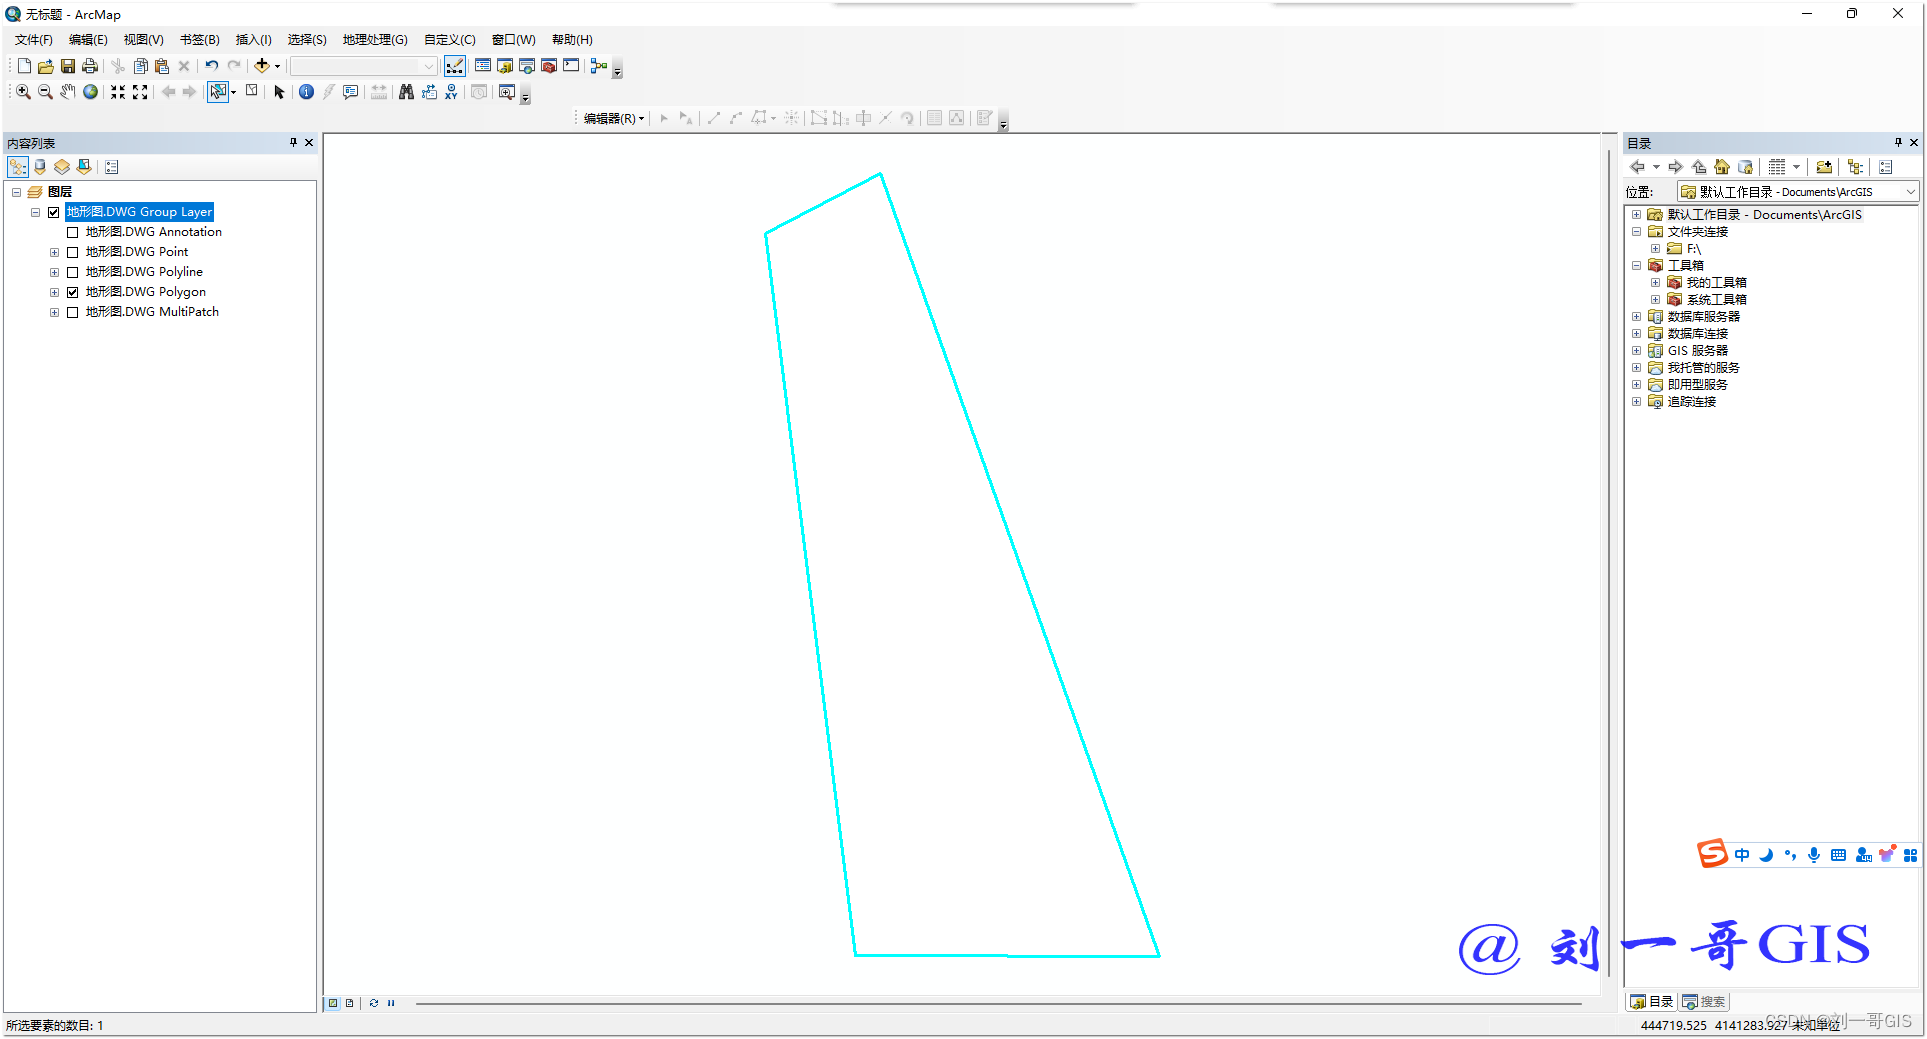Viewport: 1927px width, 1039px height.
Task: Click the Save button
Action: pos(67,66)
